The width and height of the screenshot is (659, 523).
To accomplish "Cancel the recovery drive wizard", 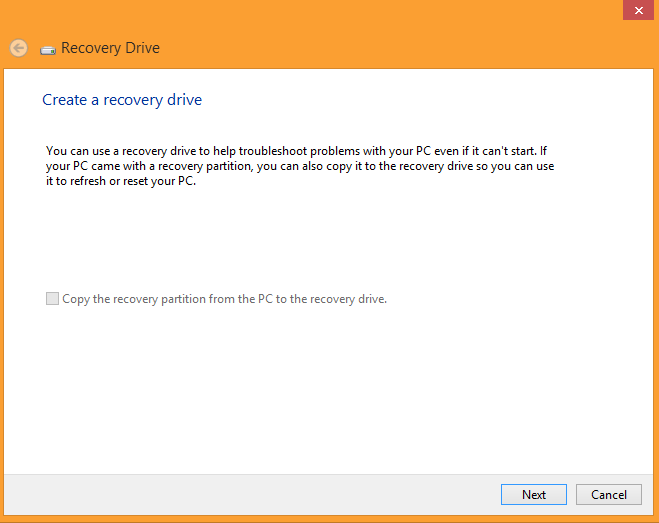I will pos(609,494).
